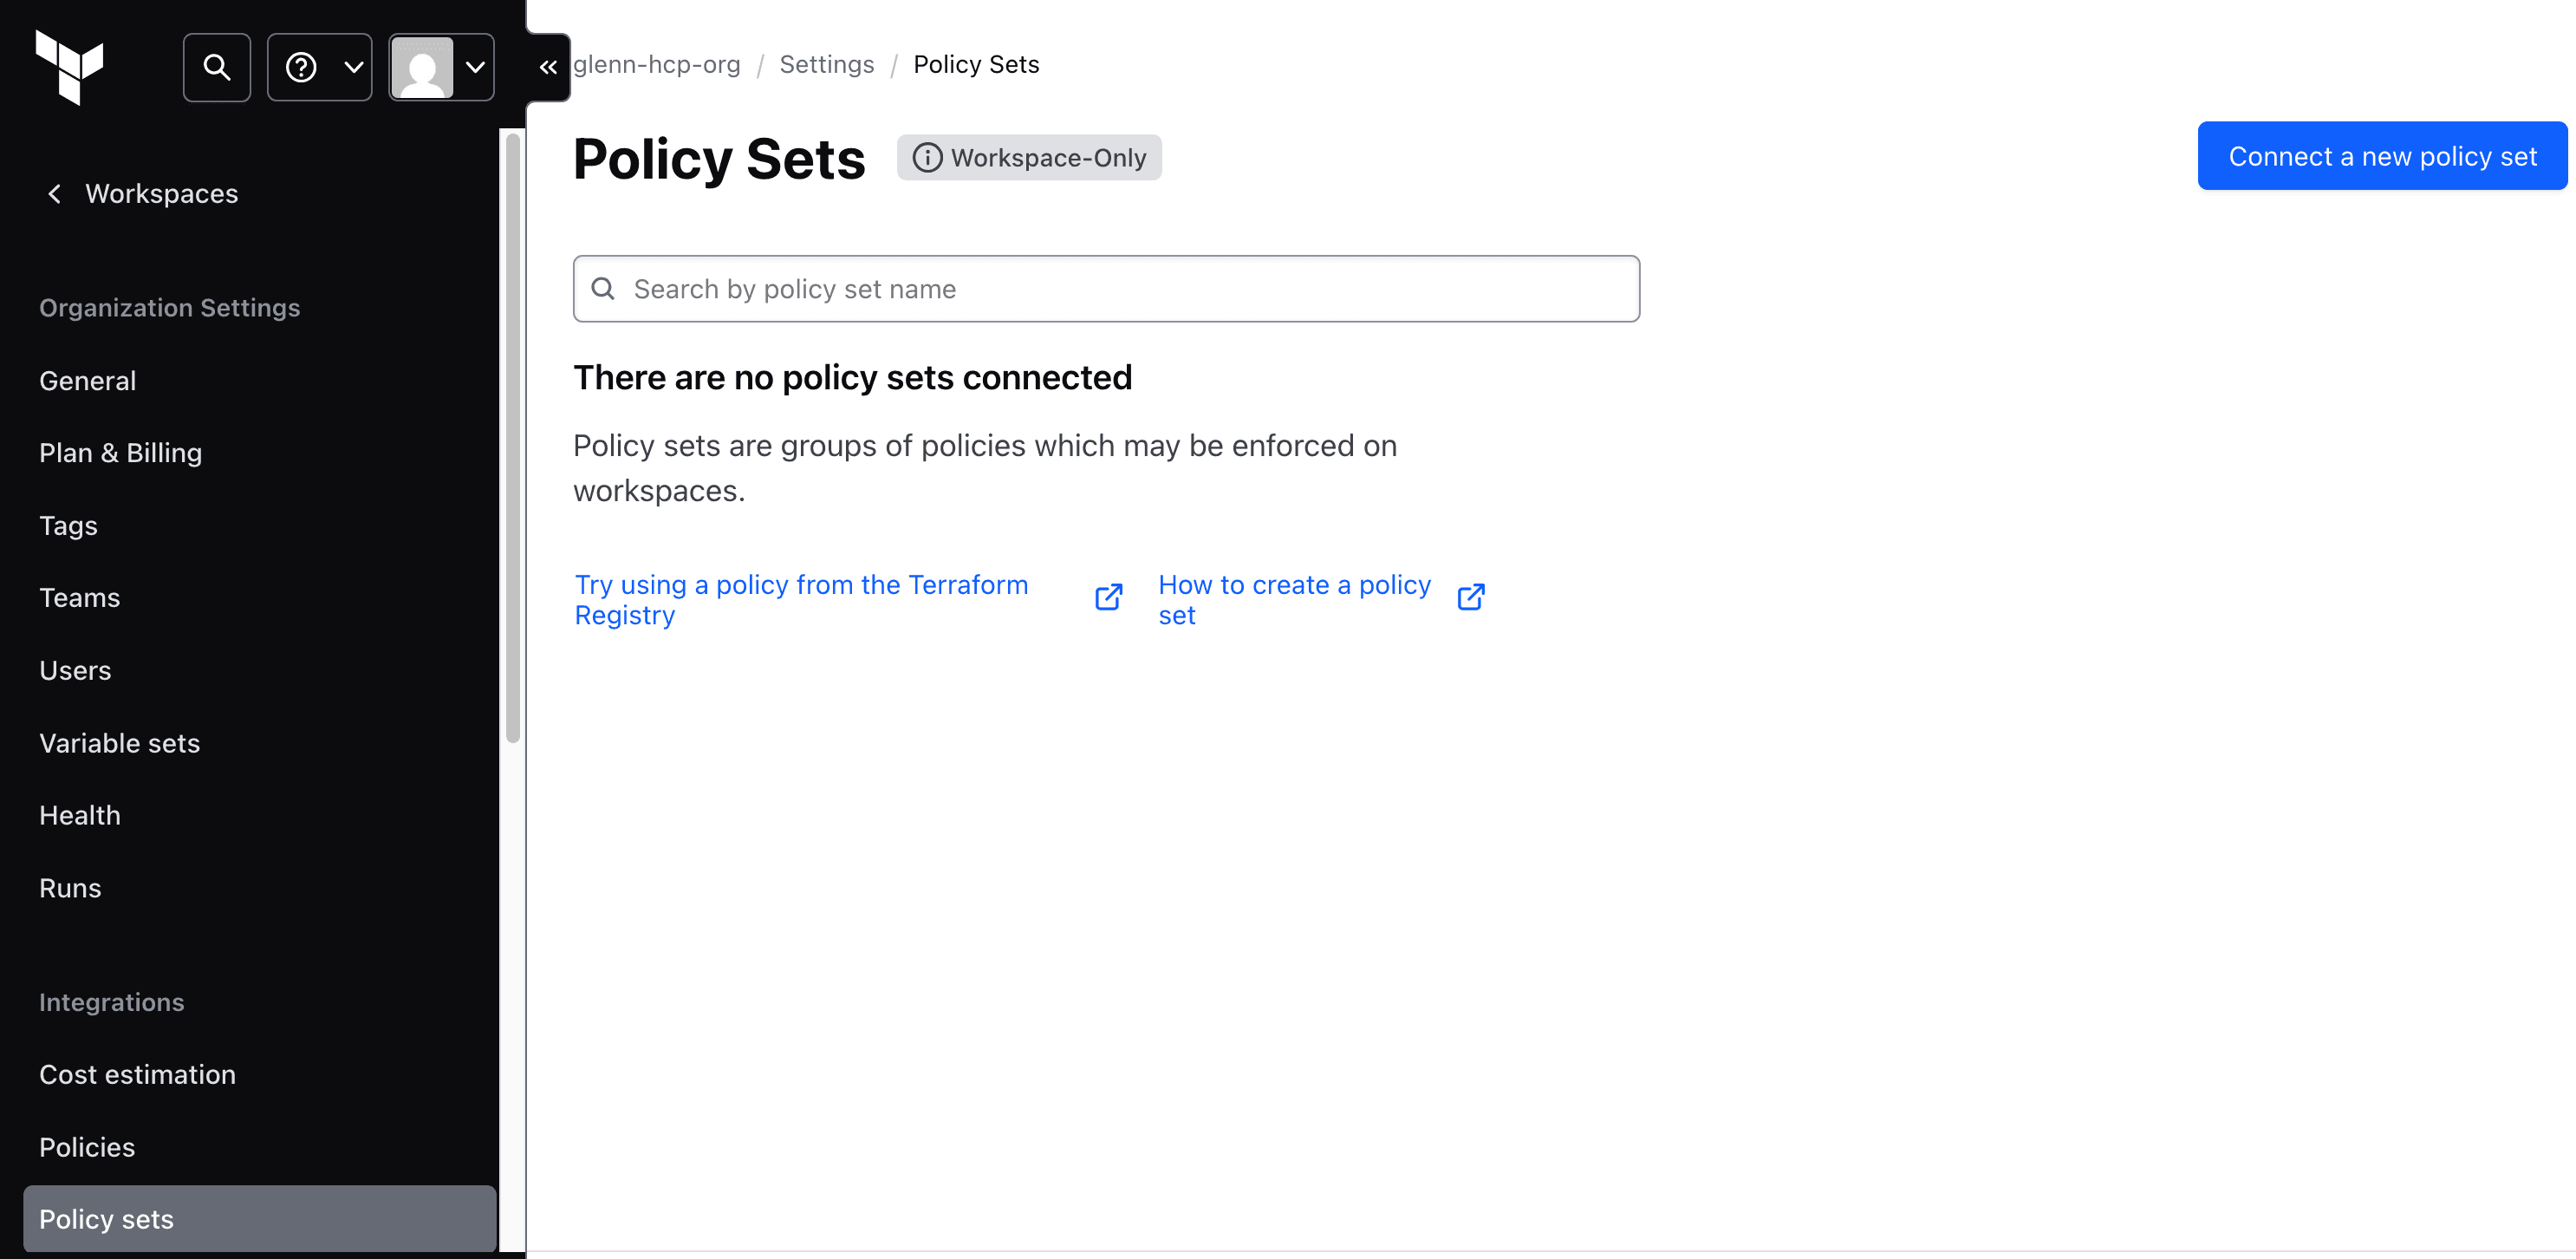Click the user avatar icon

coord(422,67)
